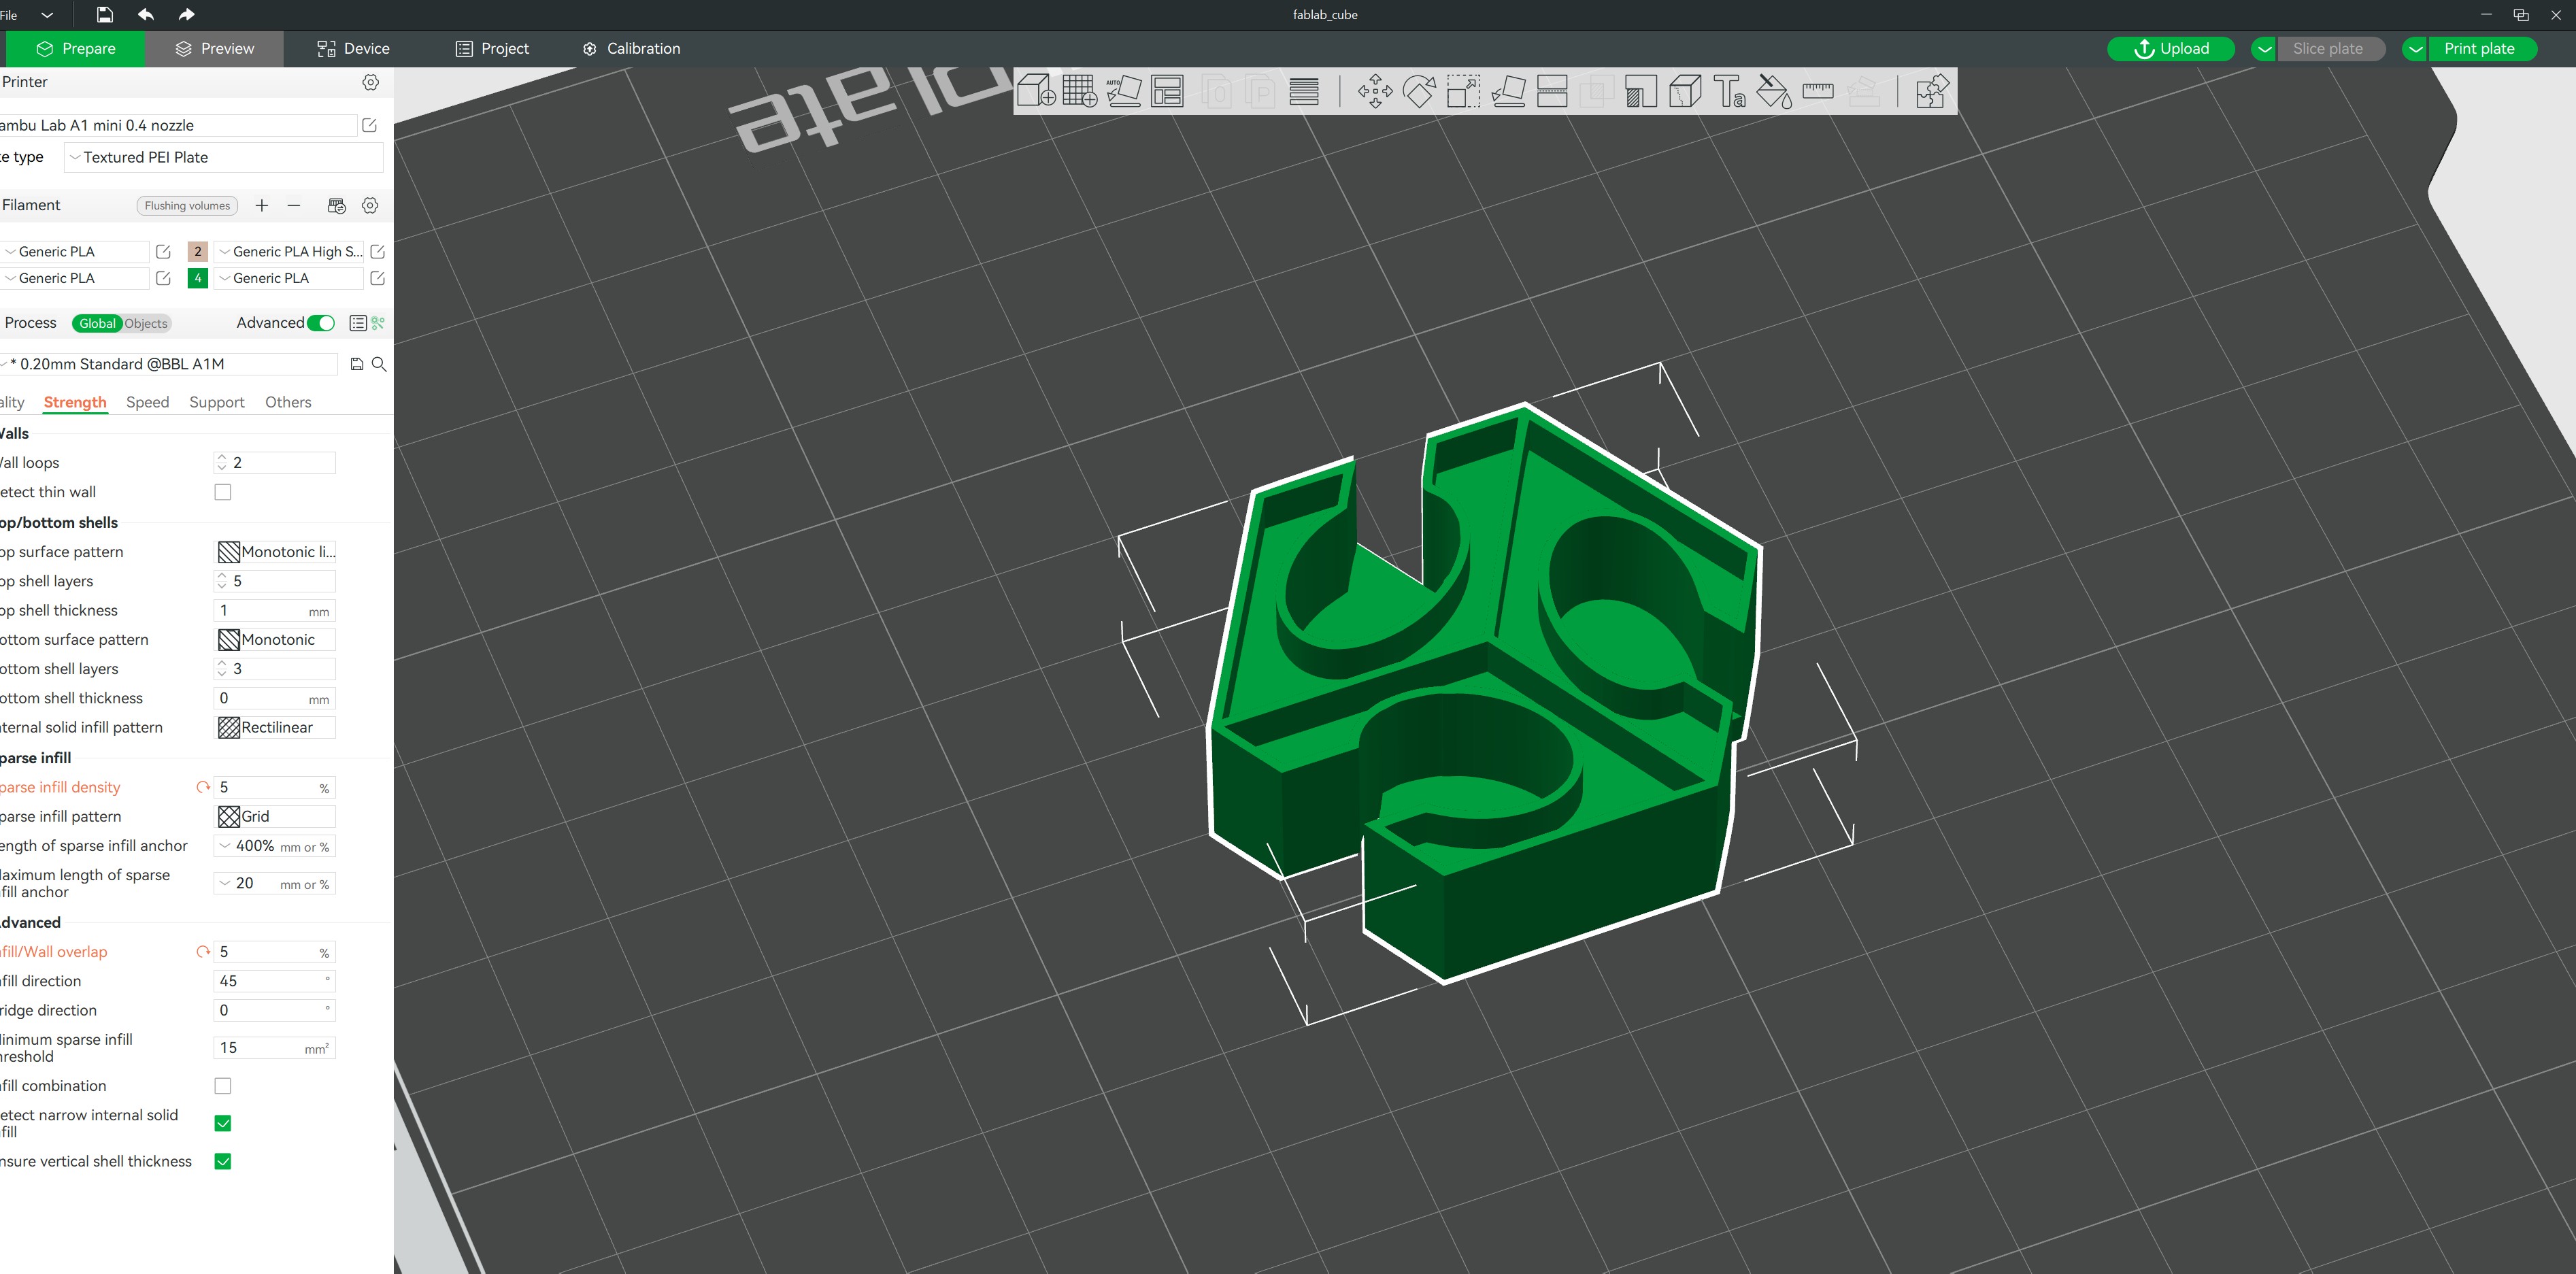
Task: Switch to the Prepare tab
Action: pos(75,49)
